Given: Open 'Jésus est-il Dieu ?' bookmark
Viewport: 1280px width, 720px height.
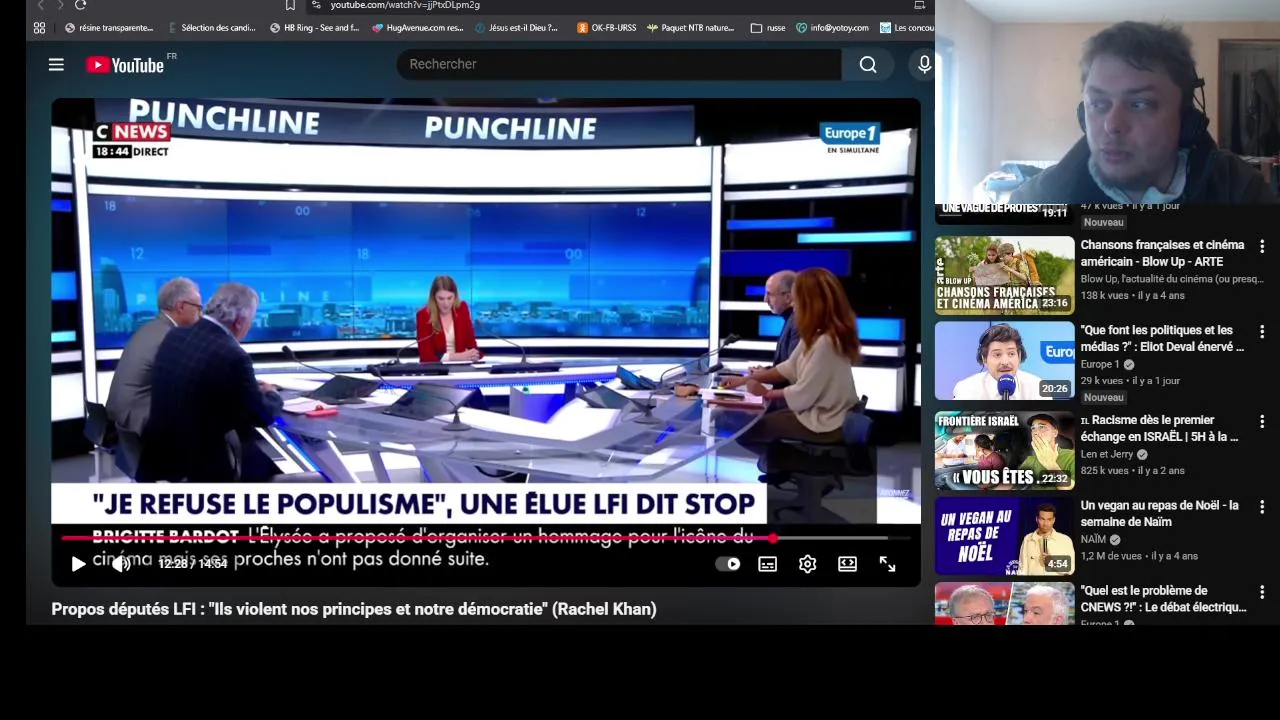Looking at the screenshot, I should pos(516,28).
